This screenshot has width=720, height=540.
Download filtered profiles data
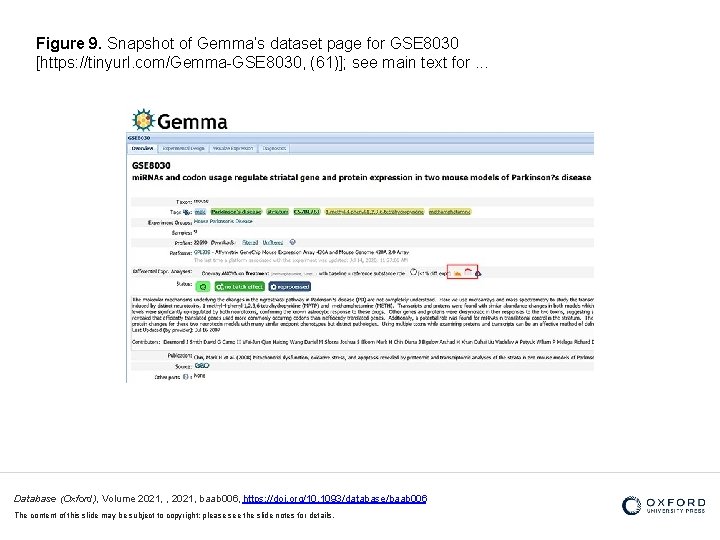coord(250,242)
